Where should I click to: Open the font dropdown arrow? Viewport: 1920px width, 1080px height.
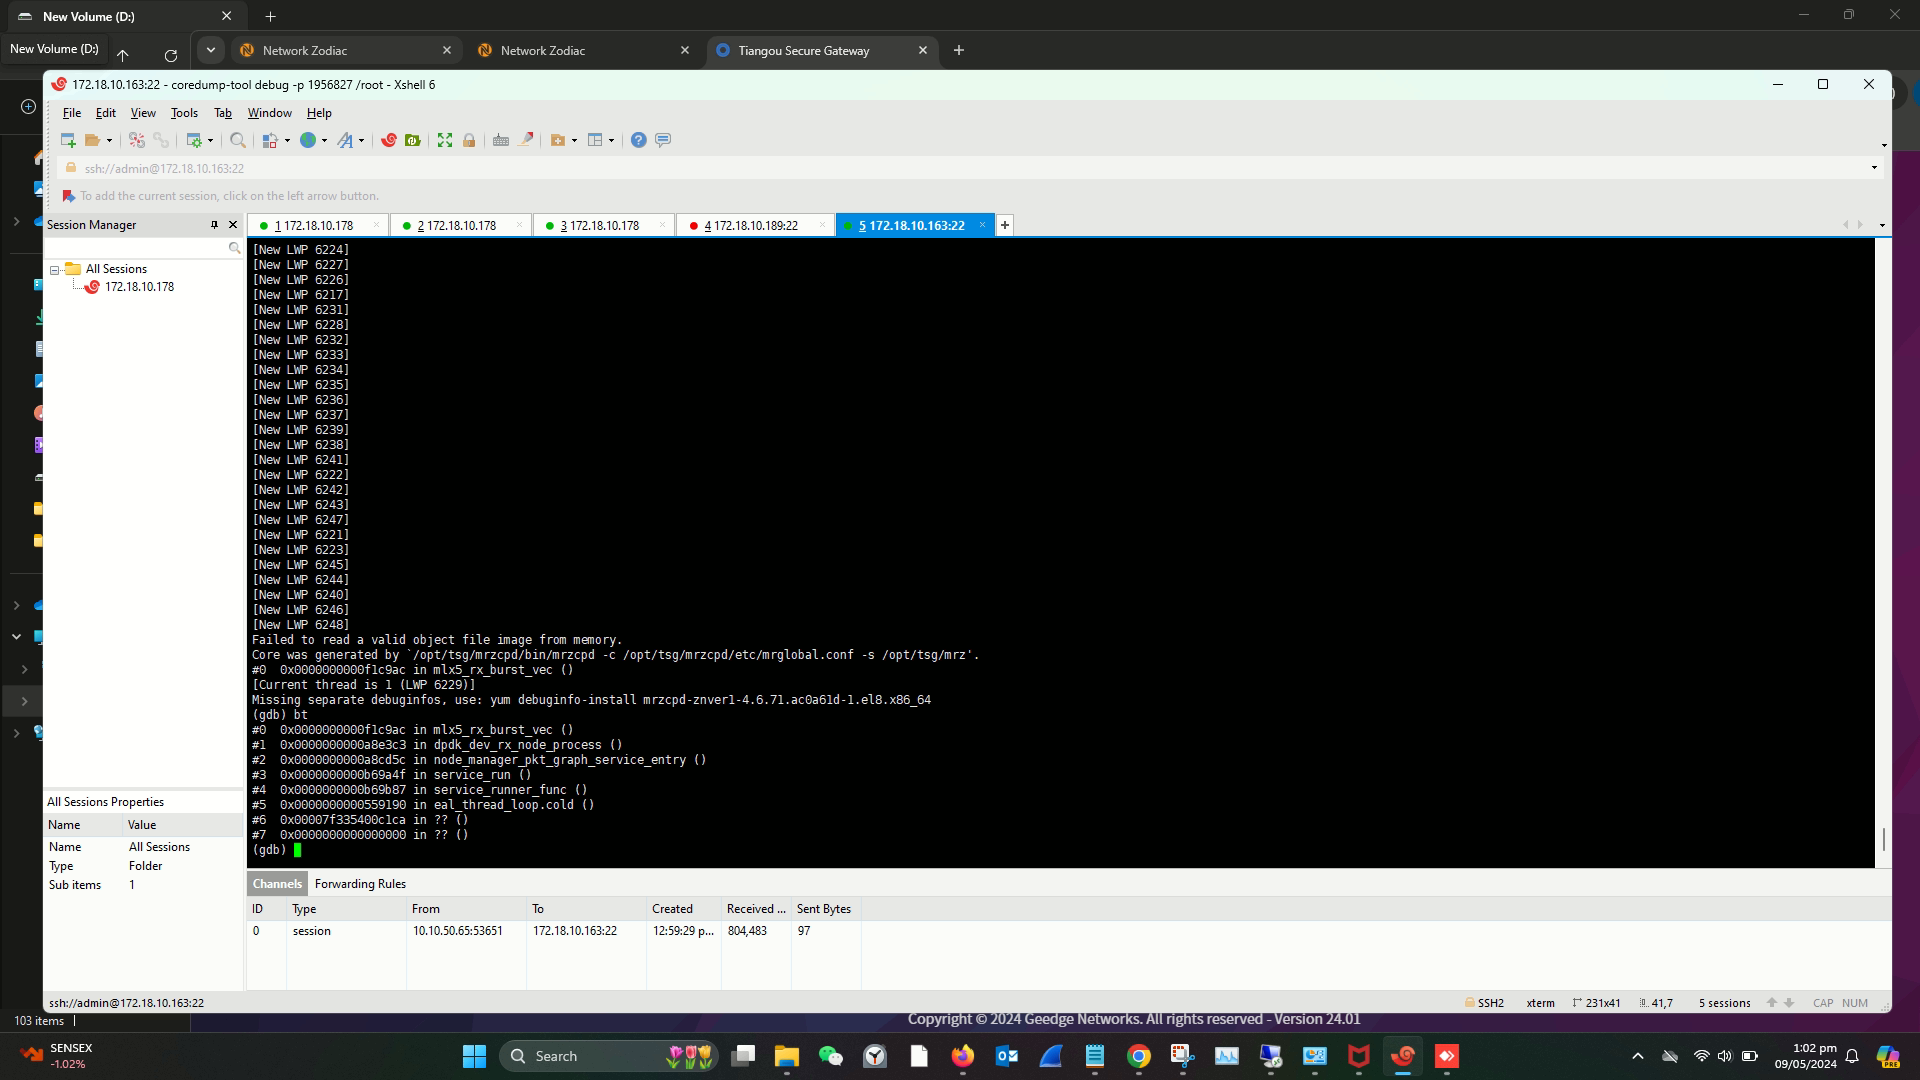tap(361, 141)
